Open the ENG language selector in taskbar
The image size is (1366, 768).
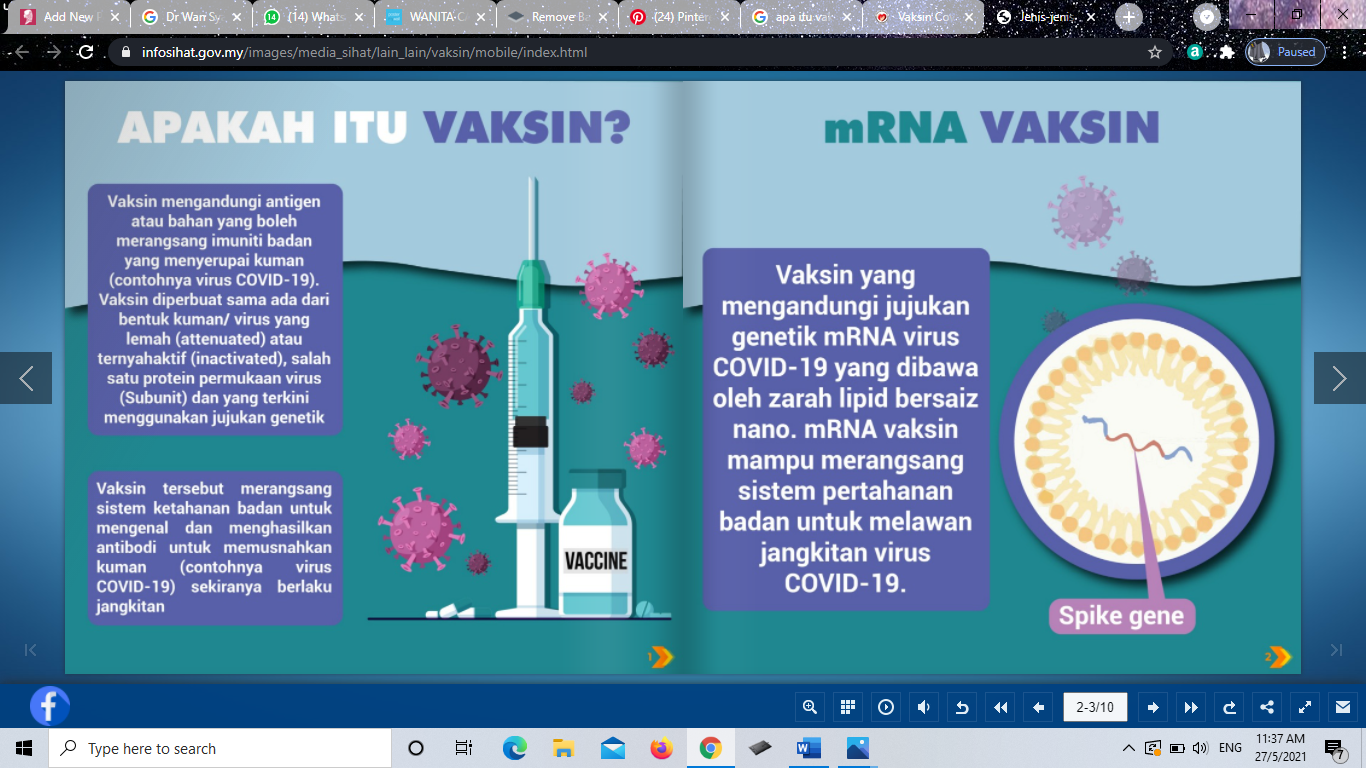tap(1231, 746)
